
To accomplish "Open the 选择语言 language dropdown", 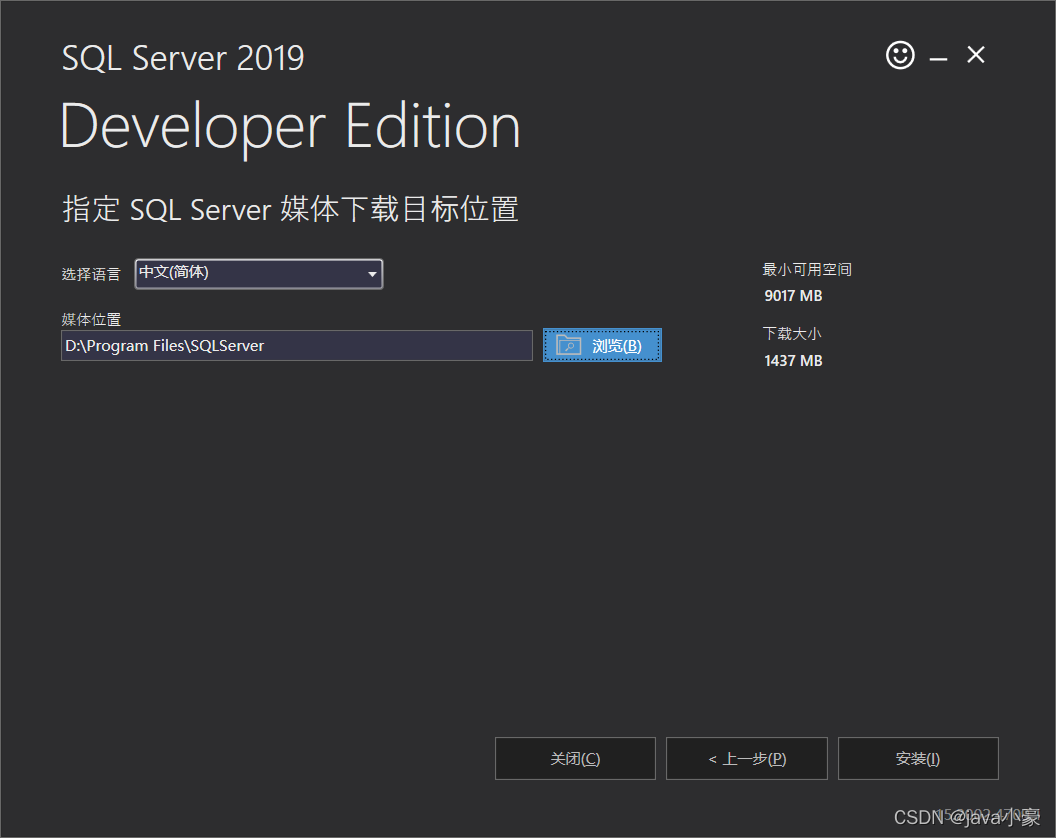I will click(x=259, y=273).
